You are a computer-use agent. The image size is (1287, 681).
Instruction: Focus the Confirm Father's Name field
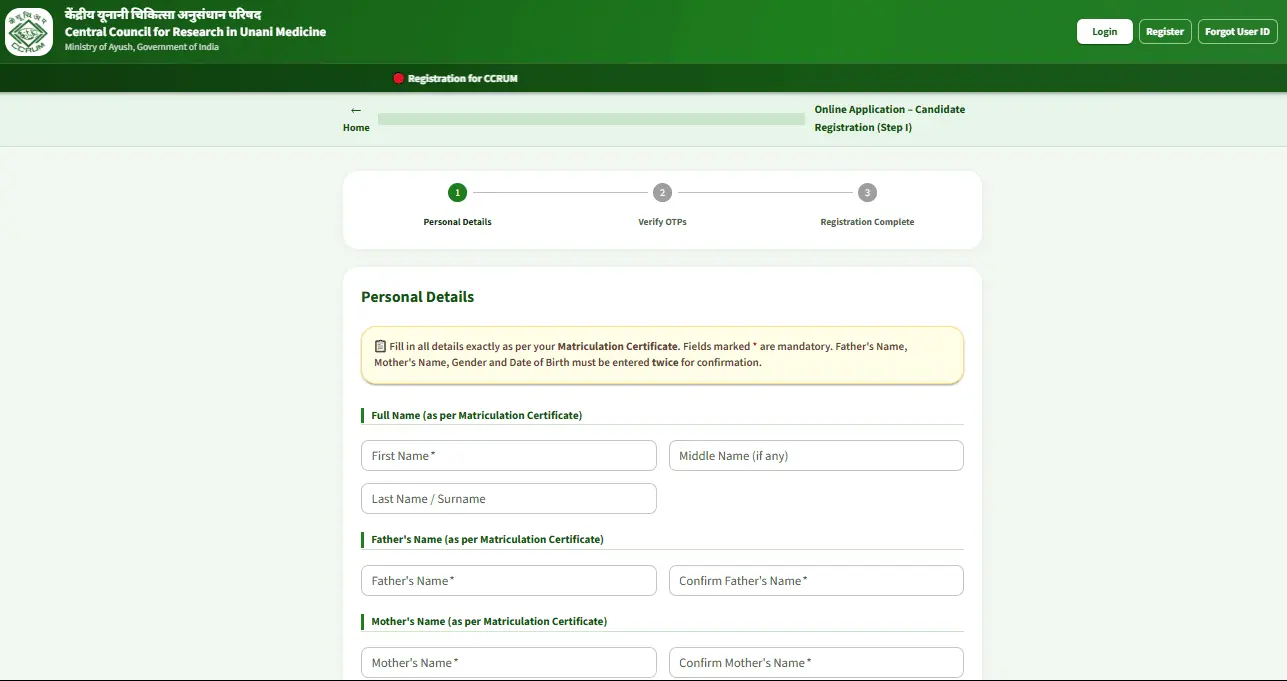pos(816,581)
